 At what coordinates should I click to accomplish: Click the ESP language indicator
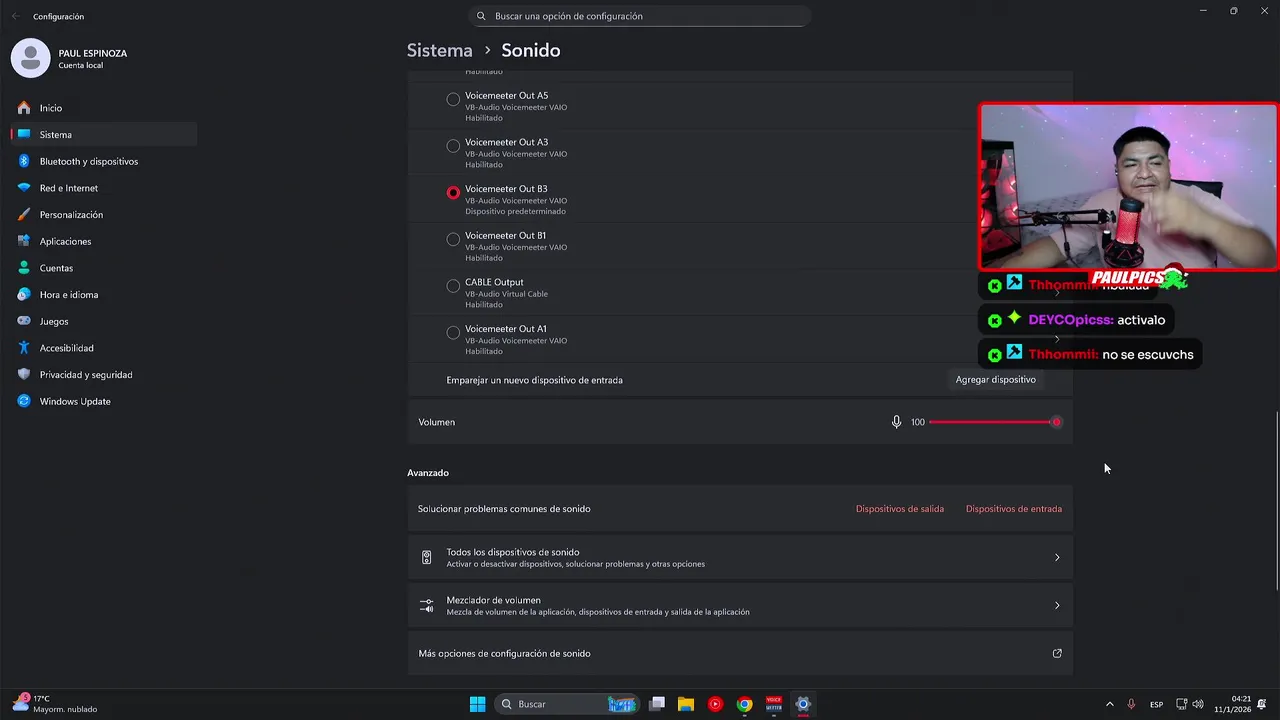[x=1156, y=704]
